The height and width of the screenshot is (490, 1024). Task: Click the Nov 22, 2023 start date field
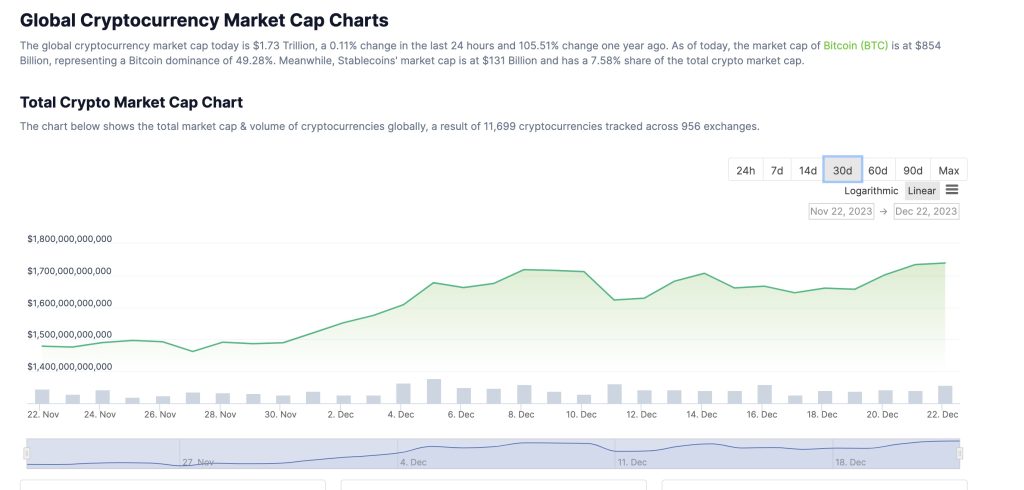[x=841, y=211]
